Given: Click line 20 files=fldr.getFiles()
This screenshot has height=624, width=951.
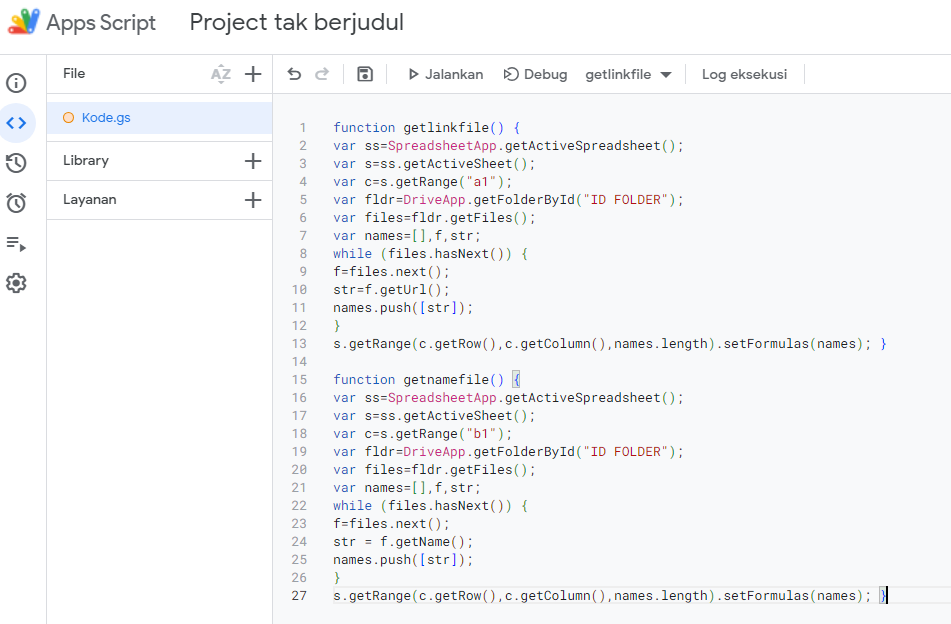Looking at the screenshot, I should pos(450,469).
